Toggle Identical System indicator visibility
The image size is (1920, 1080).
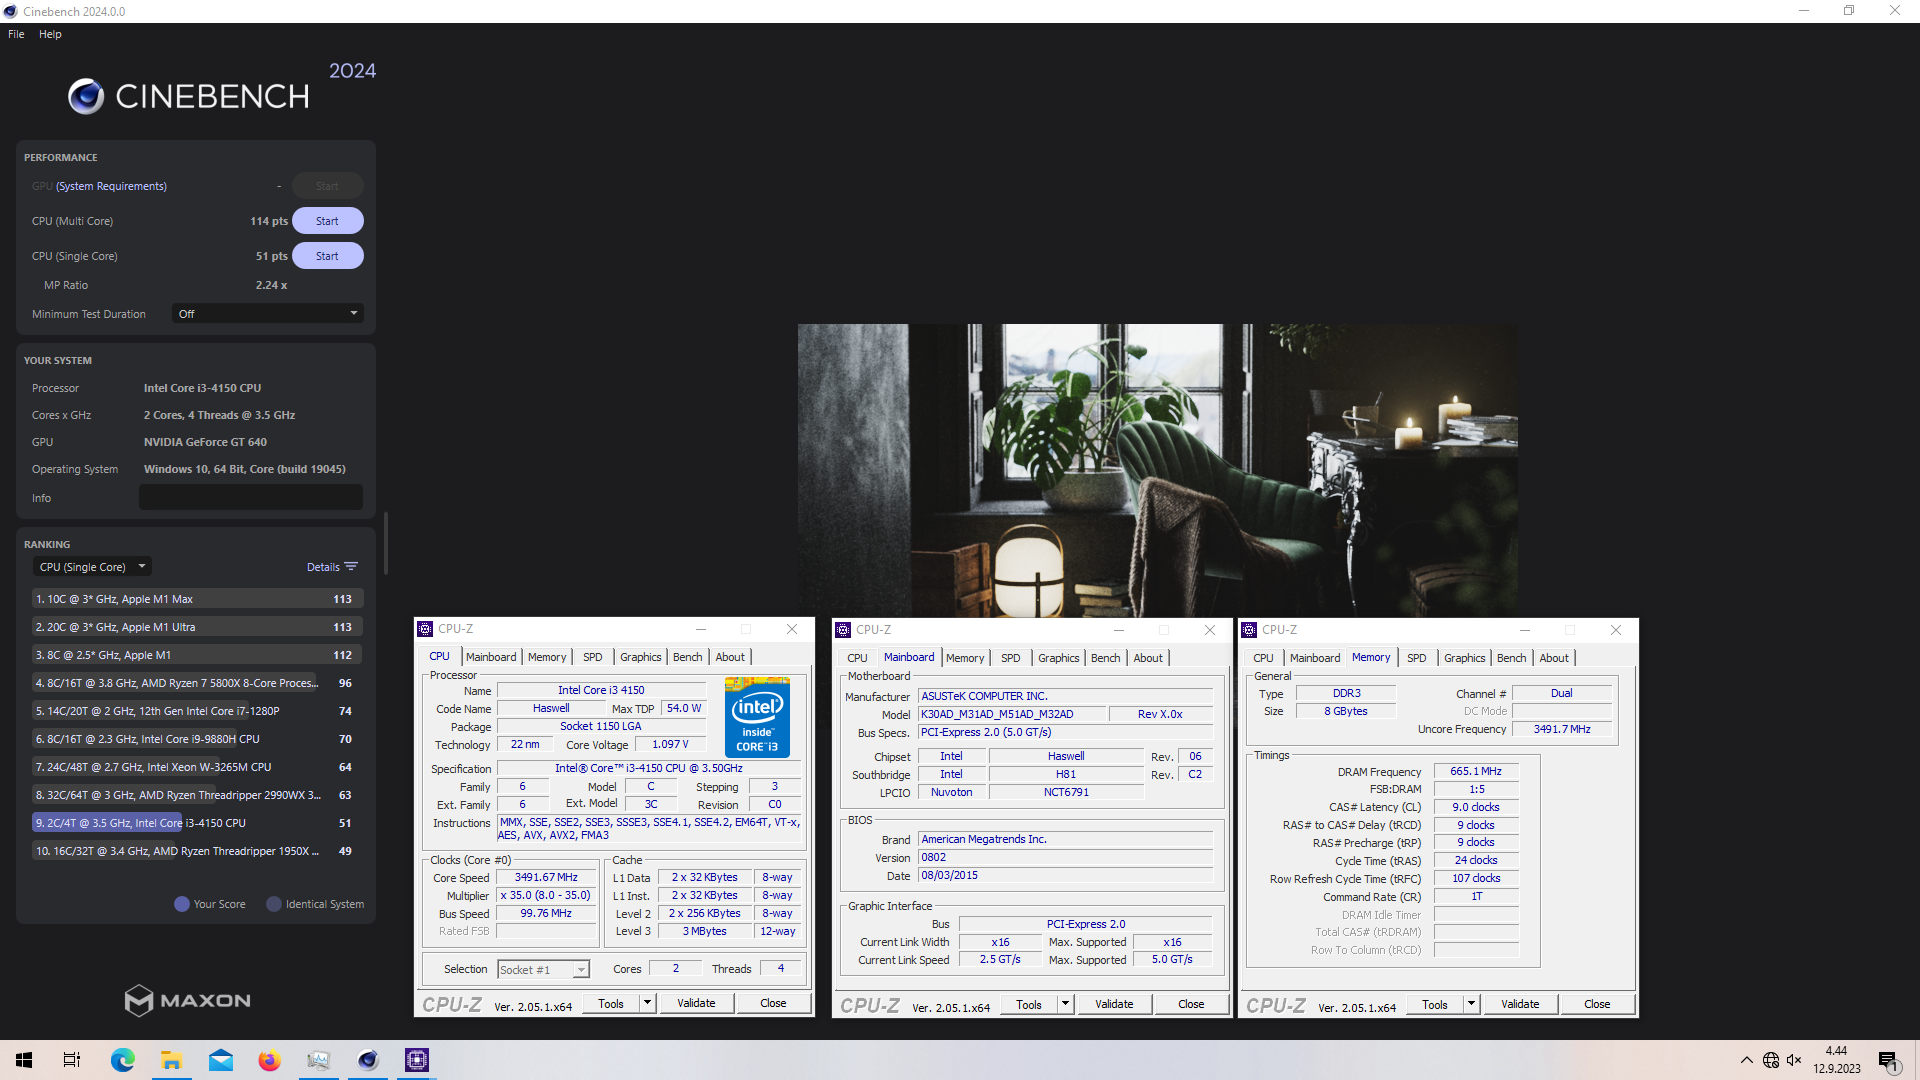276,903
